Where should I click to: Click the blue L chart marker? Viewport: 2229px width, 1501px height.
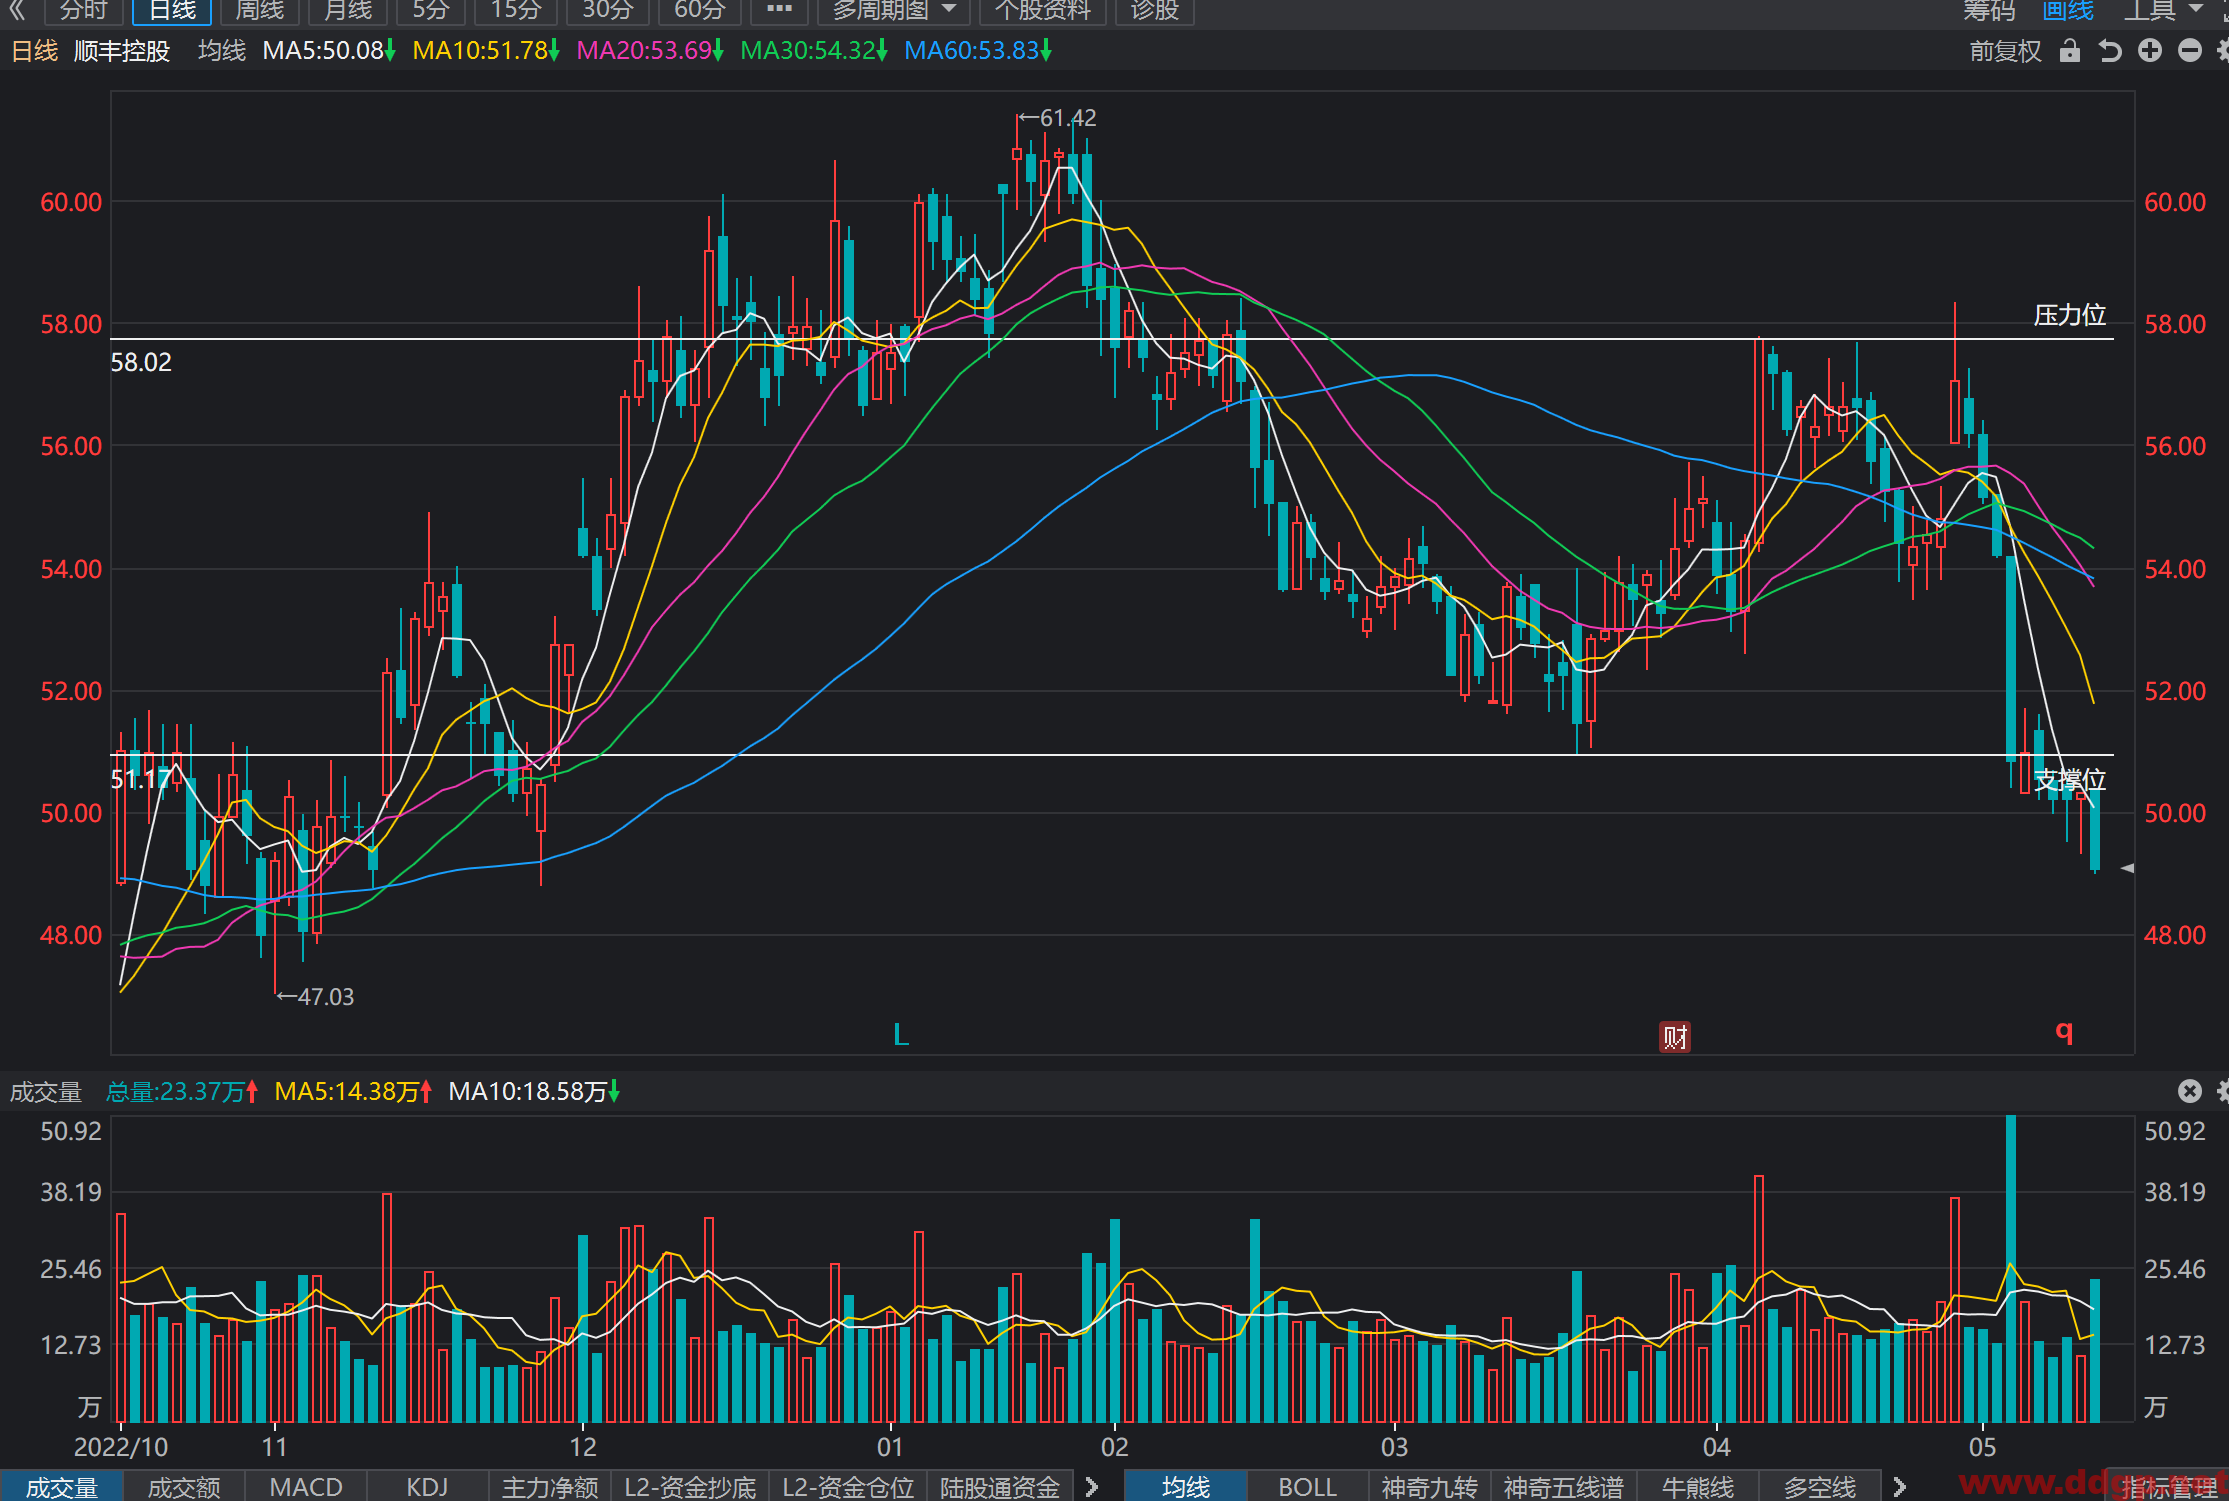tap(901, 1035)
